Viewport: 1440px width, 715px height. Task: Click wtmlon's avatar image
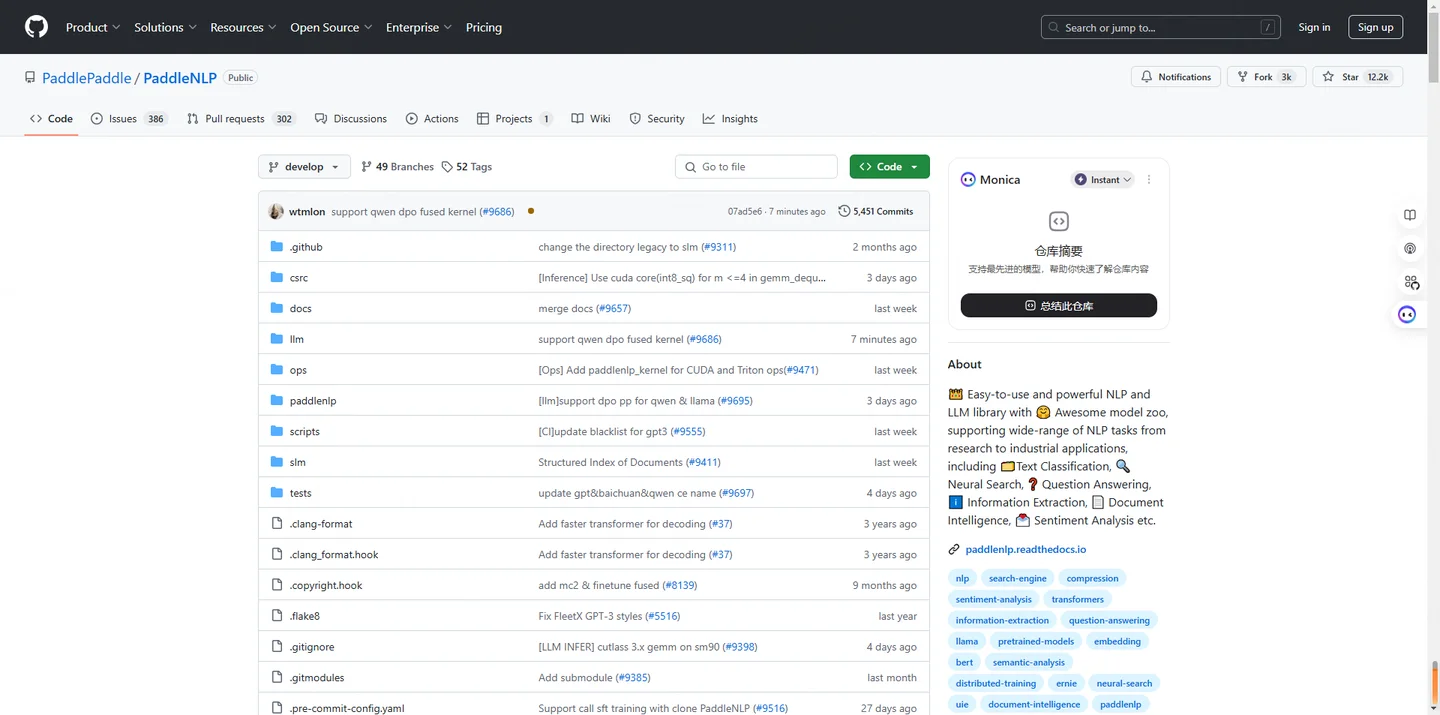click(x=276, y=211)
